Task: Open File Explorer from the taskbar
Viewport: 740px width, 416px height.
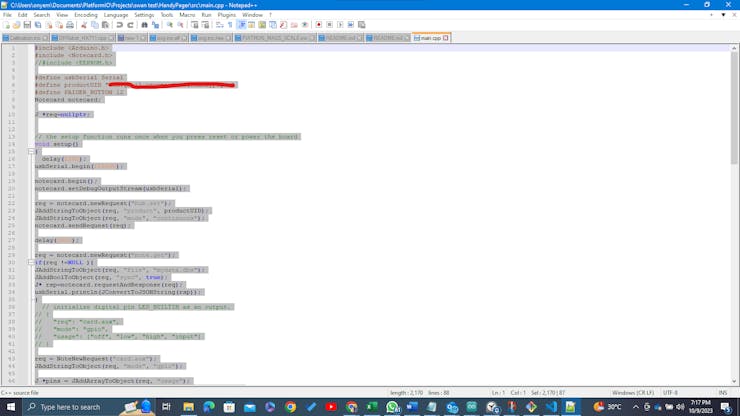Action: coord(189,407)
